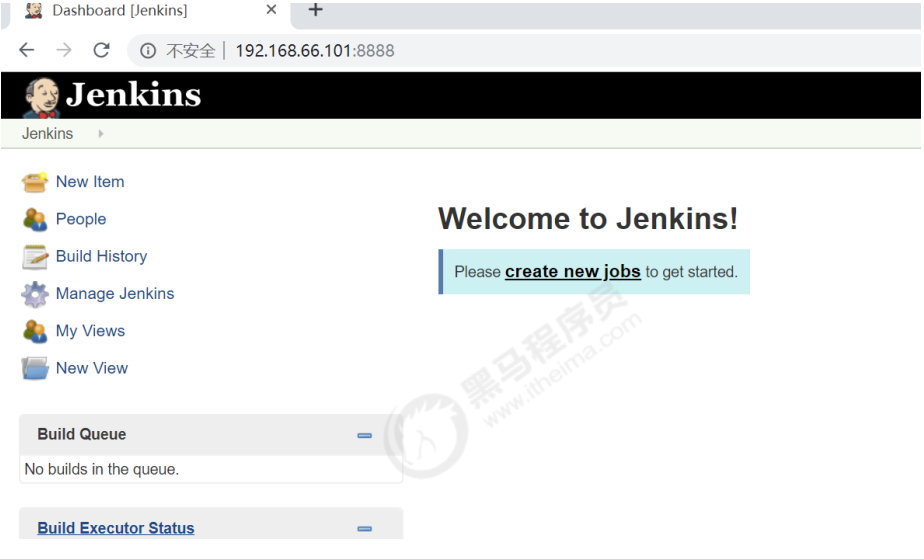Collapse the Build Queue panel
The width and height of the screenshot is (924, 559).
[x=364, y=435]
